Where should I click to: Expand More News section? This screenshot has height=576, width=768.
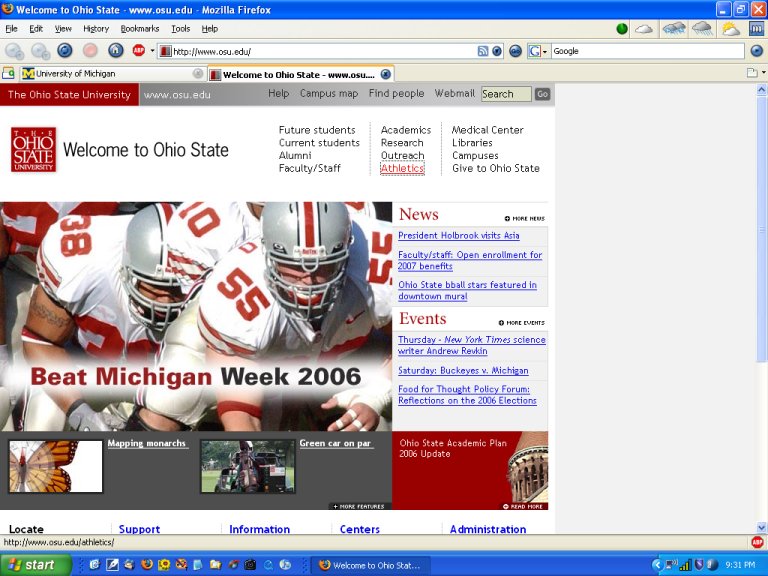point(525,218)
